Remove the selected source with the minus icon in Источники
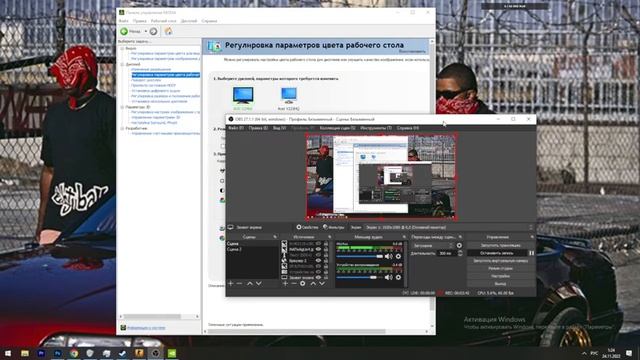The image size is (640, 360). pyautogui.click(x=294, y=283)
